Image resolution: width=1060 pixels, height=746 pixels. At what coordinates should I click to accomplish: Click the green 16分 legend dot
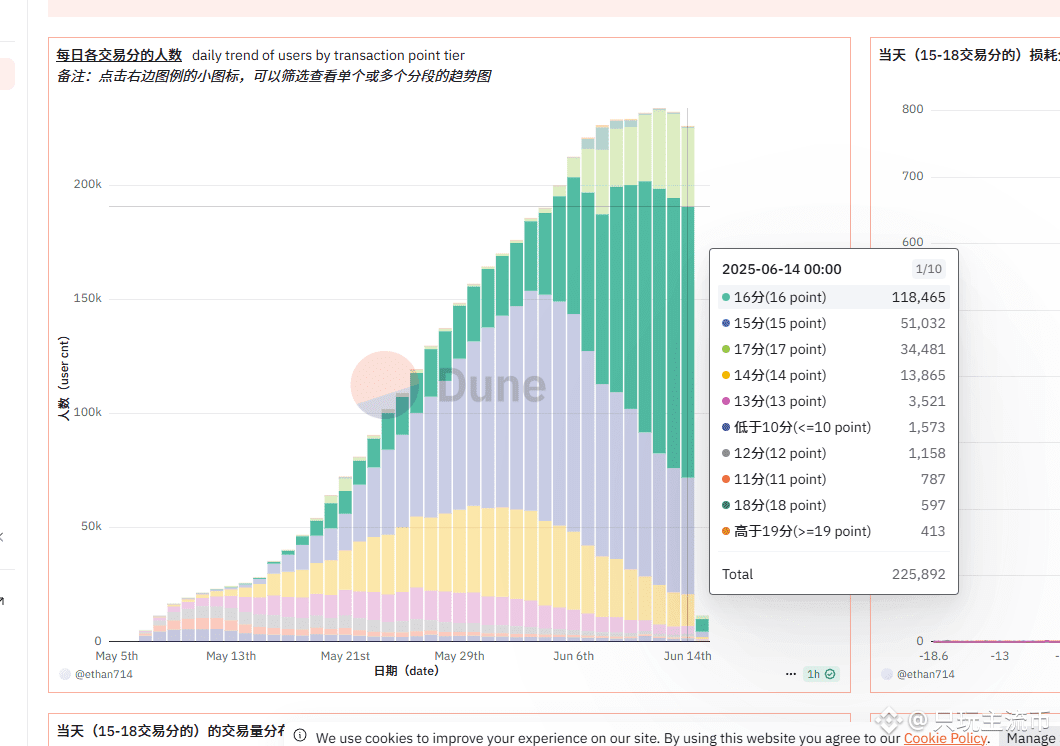pyautogui.click(x=726, y=297)
